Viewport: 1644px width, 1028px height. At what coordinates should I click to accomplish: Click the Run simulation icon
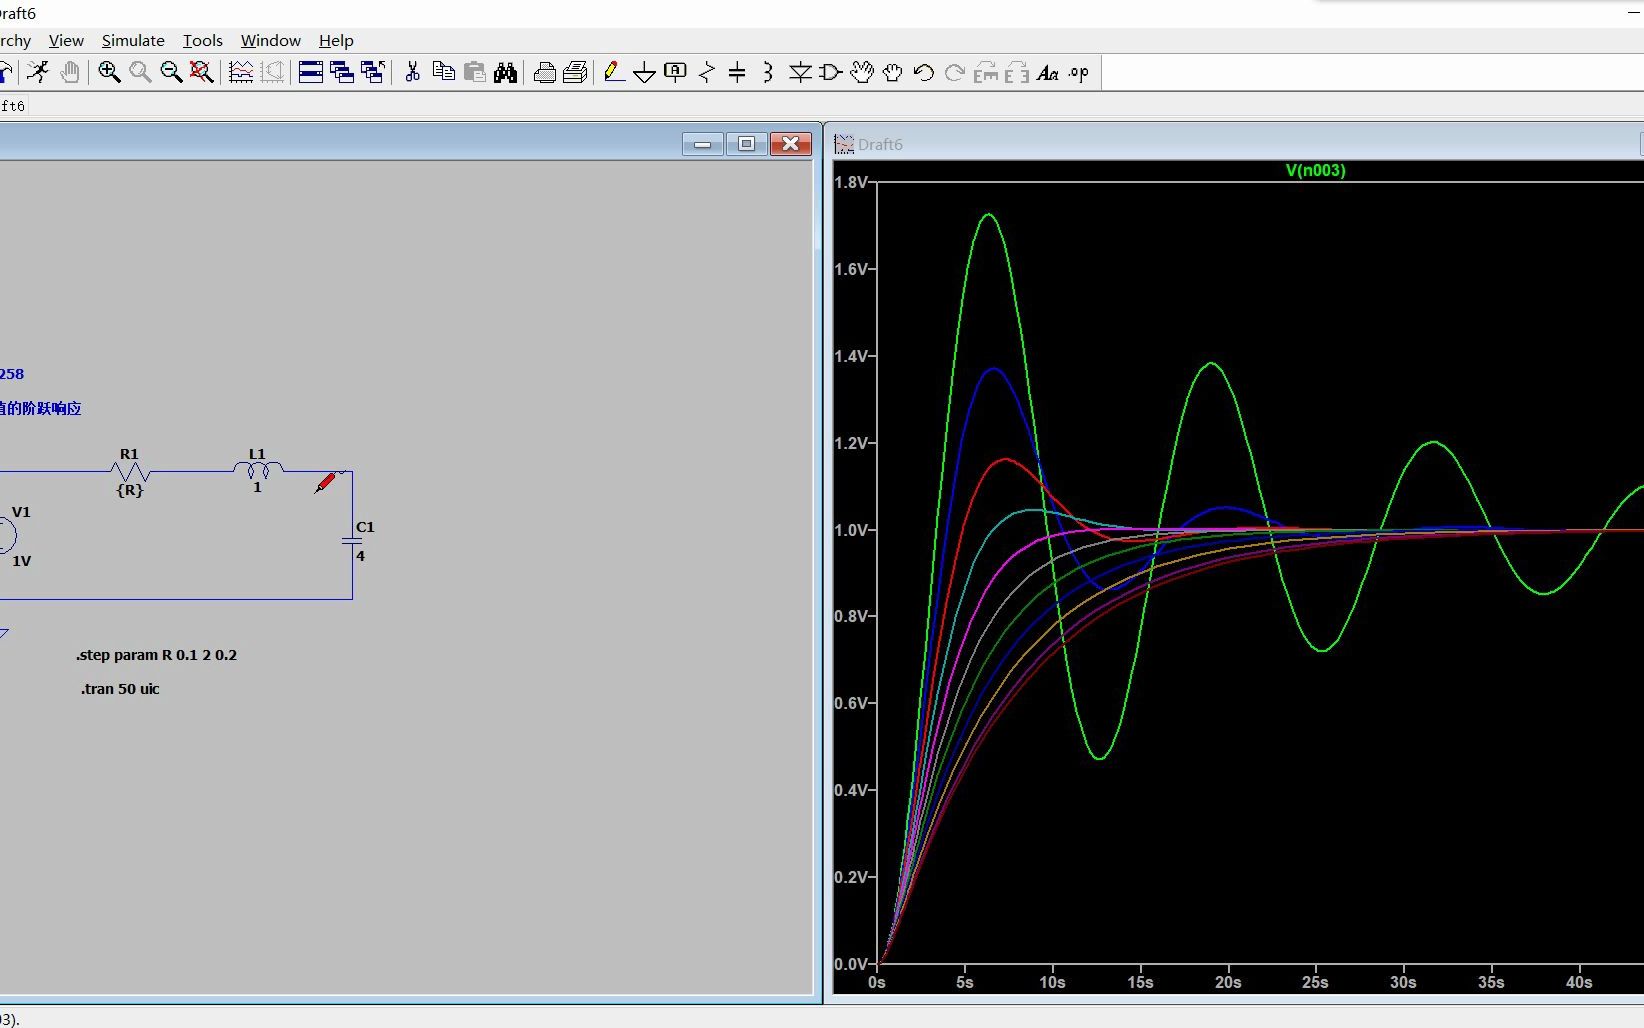(38, 72)
